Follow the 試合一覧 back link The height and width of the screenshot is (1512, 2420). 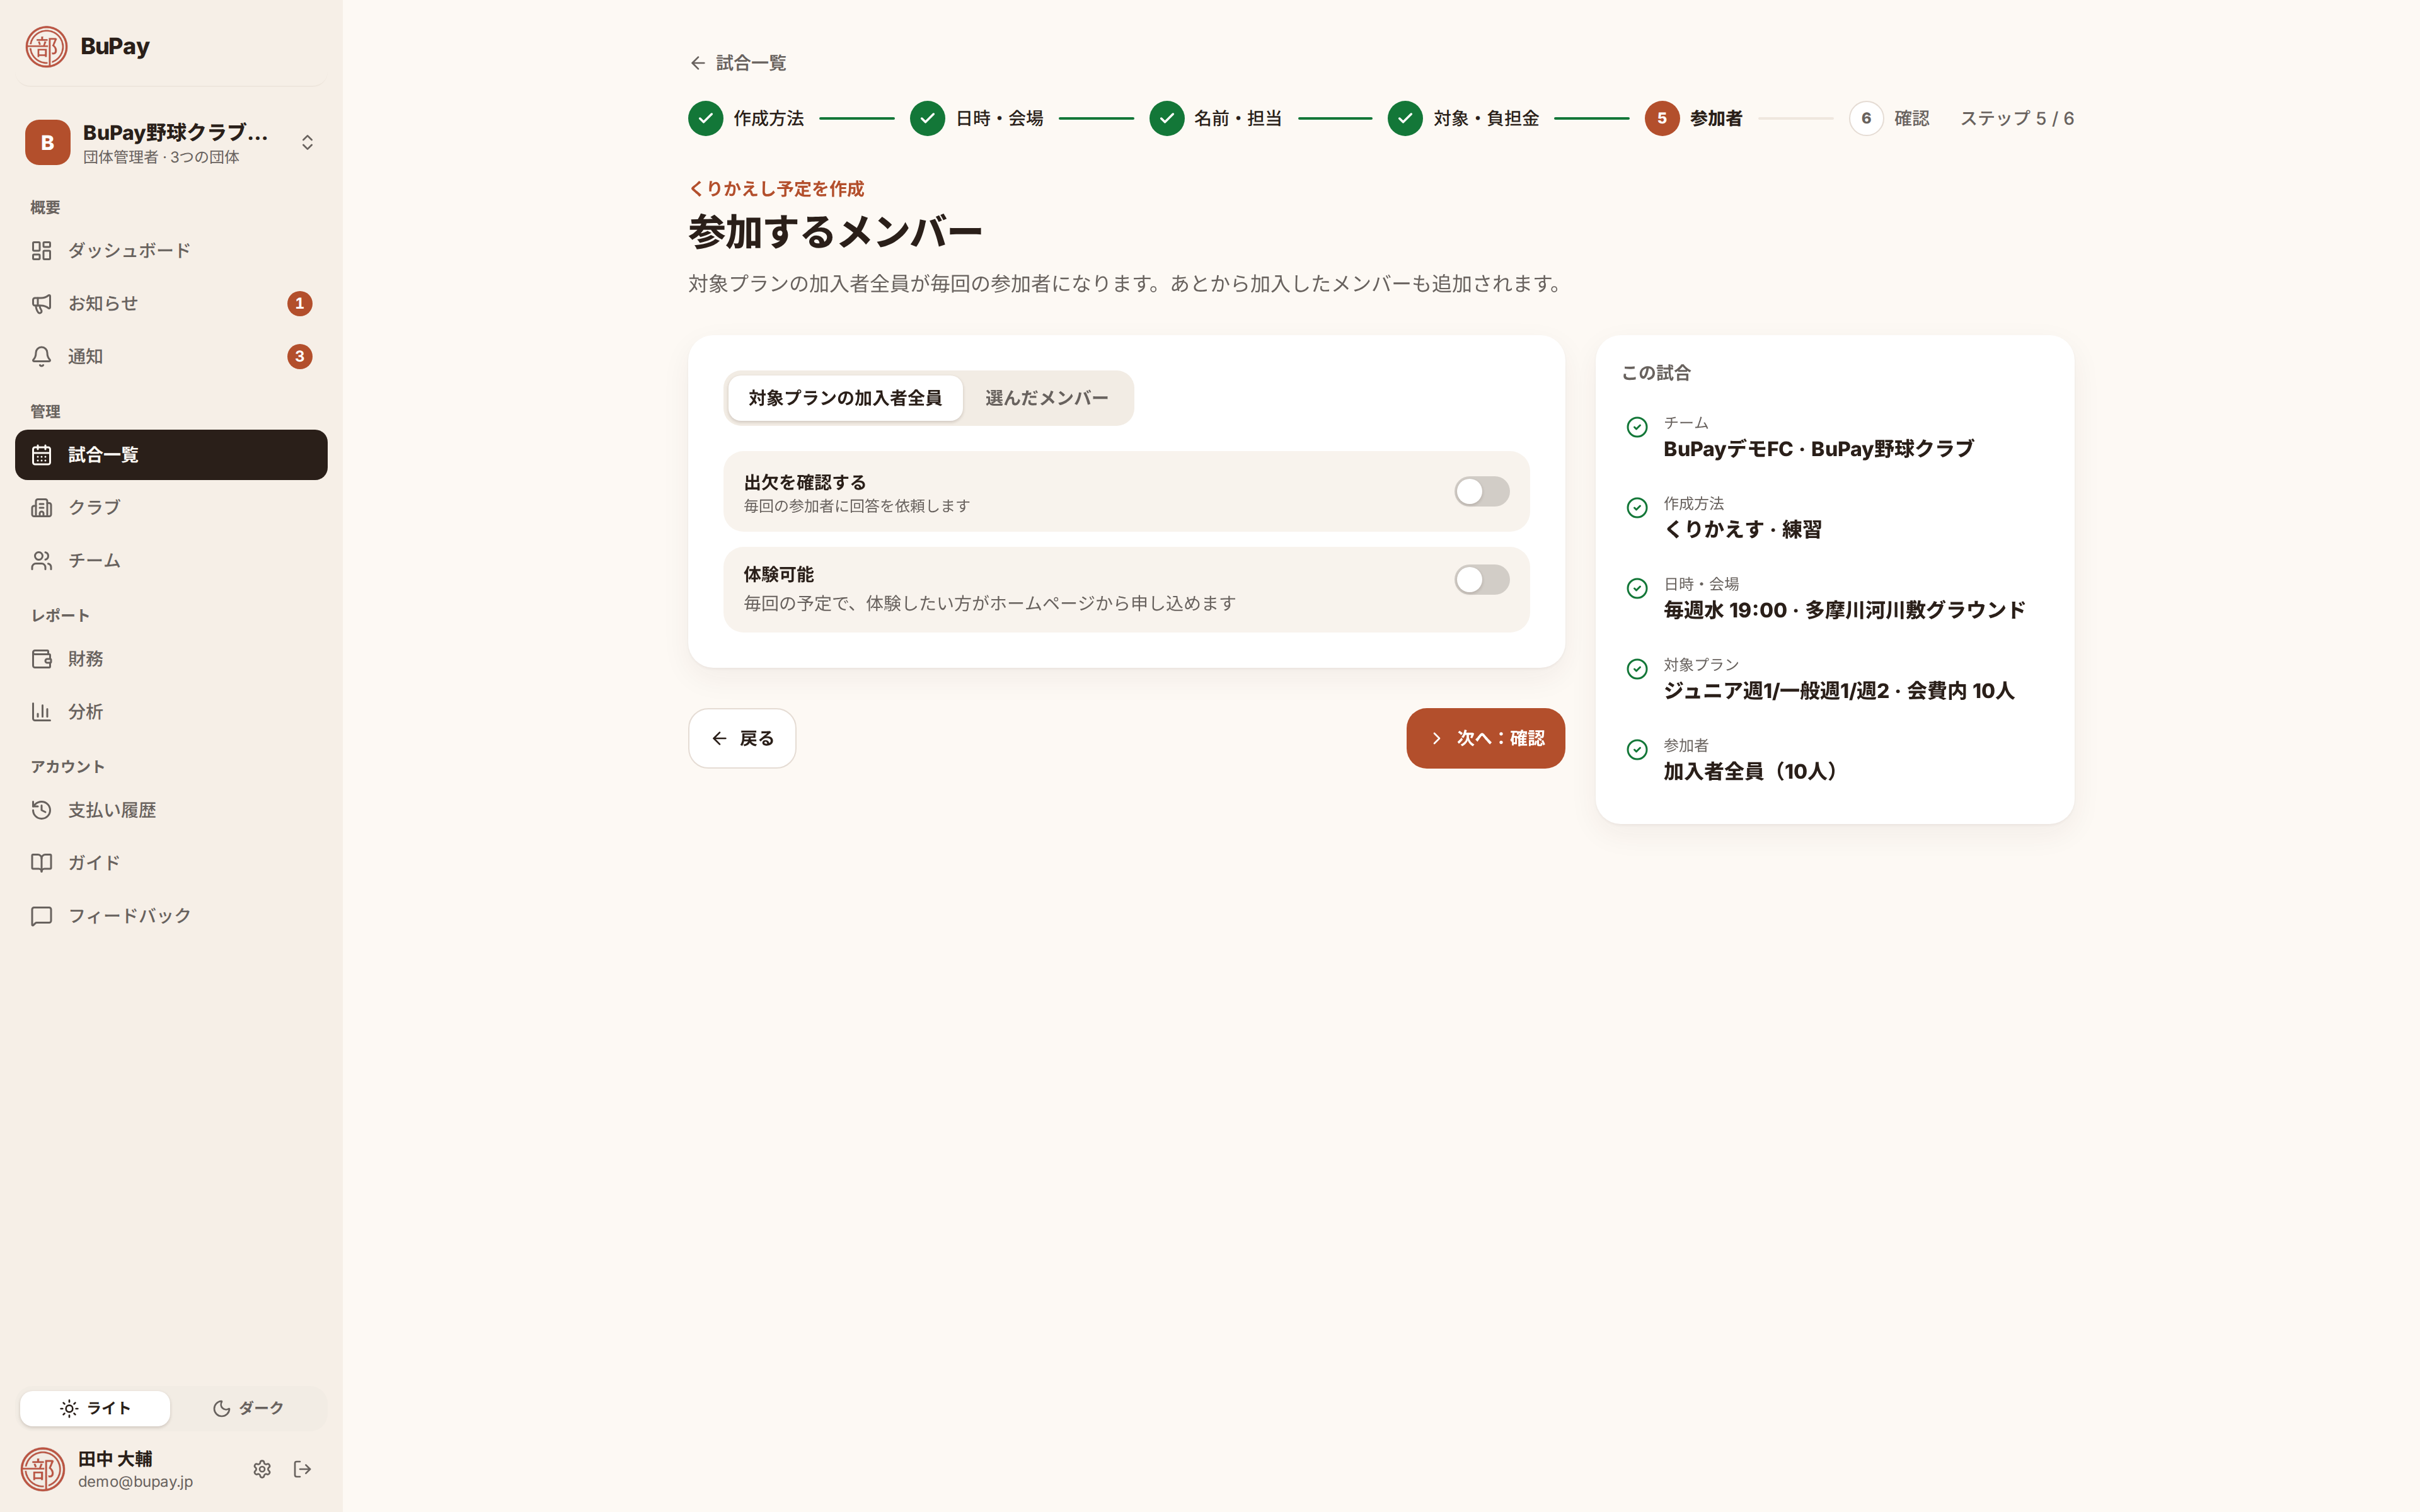click(x=738, y=63)
